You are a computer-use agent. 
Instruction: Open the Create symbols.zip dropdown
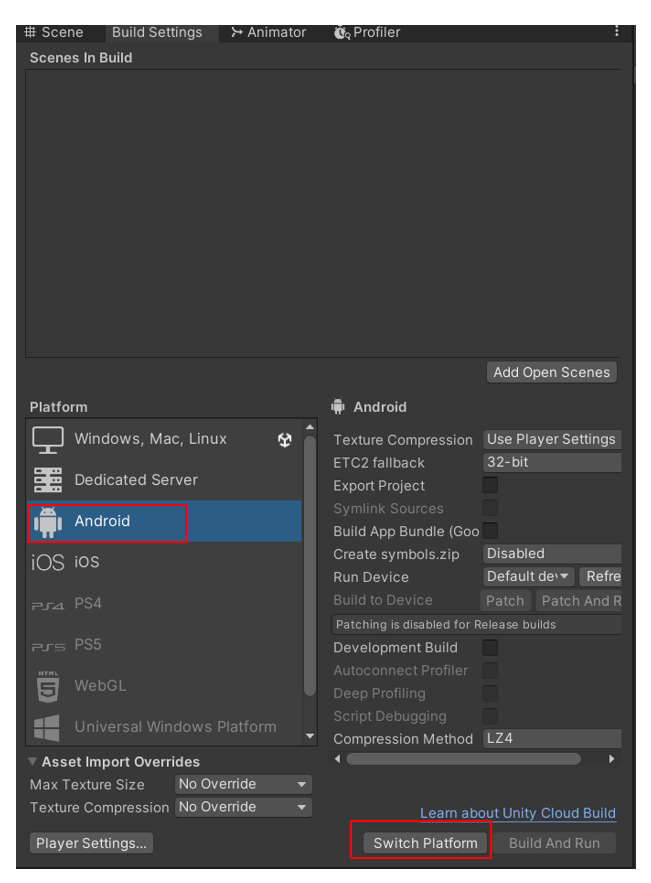coord(552,554)
